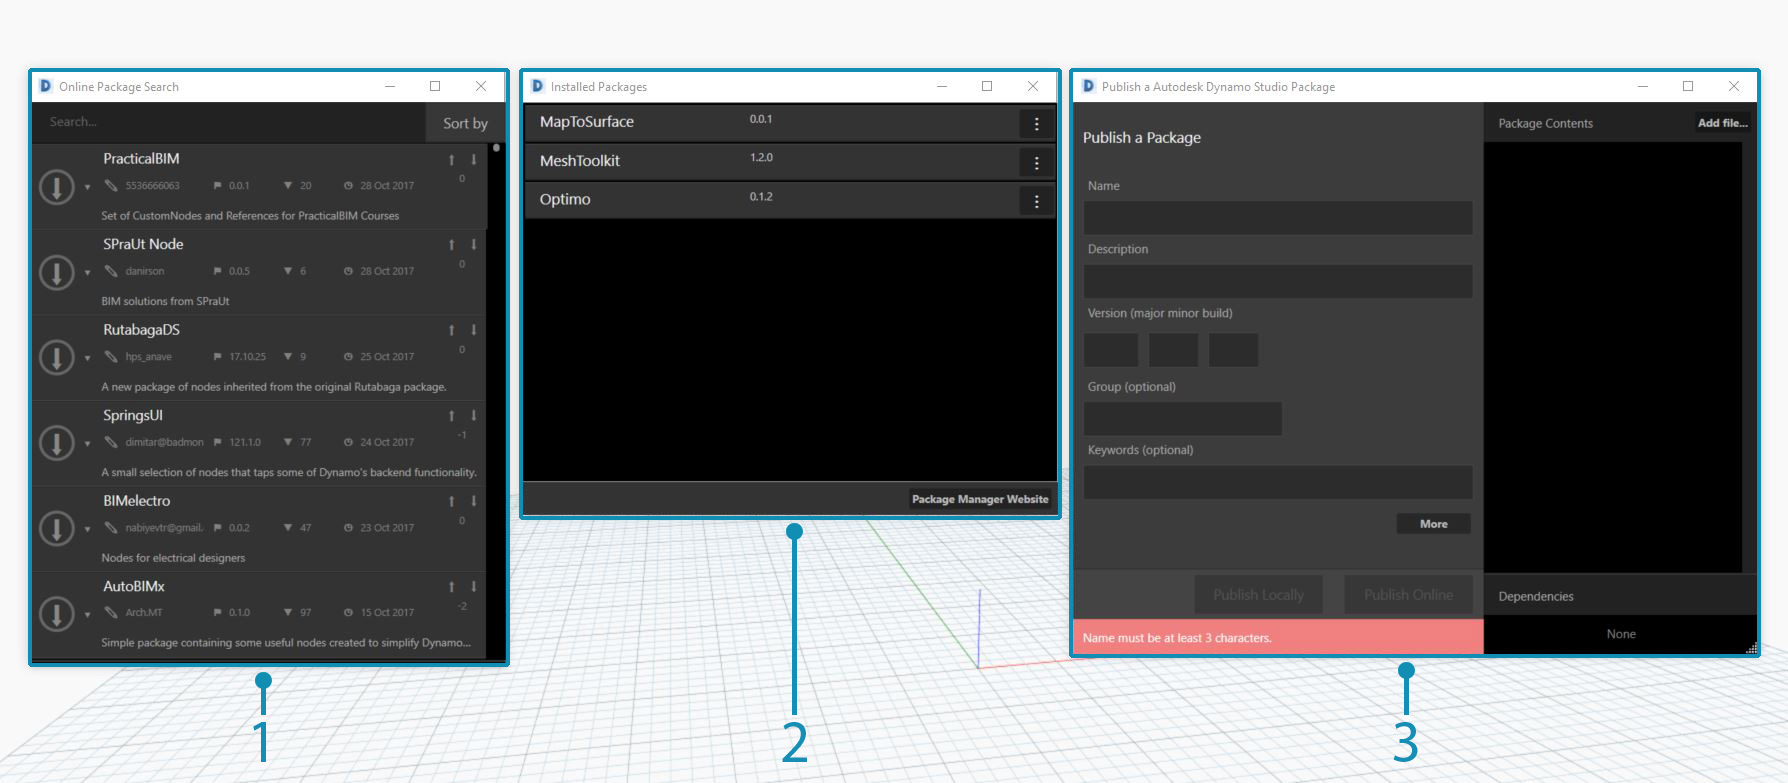Upvote the SPraUt Node package
1788x783 pixels.
tap(452, 245)
